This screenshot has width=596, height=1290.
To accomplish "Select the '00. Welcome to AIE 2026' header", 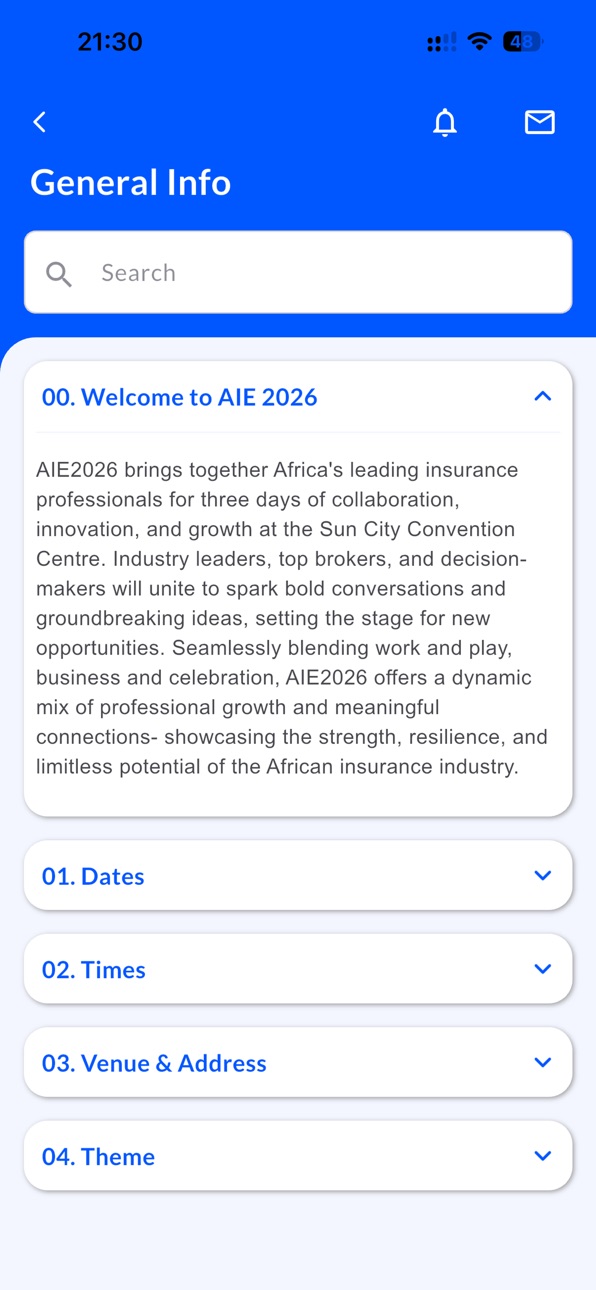I will [x=180, y=397].
